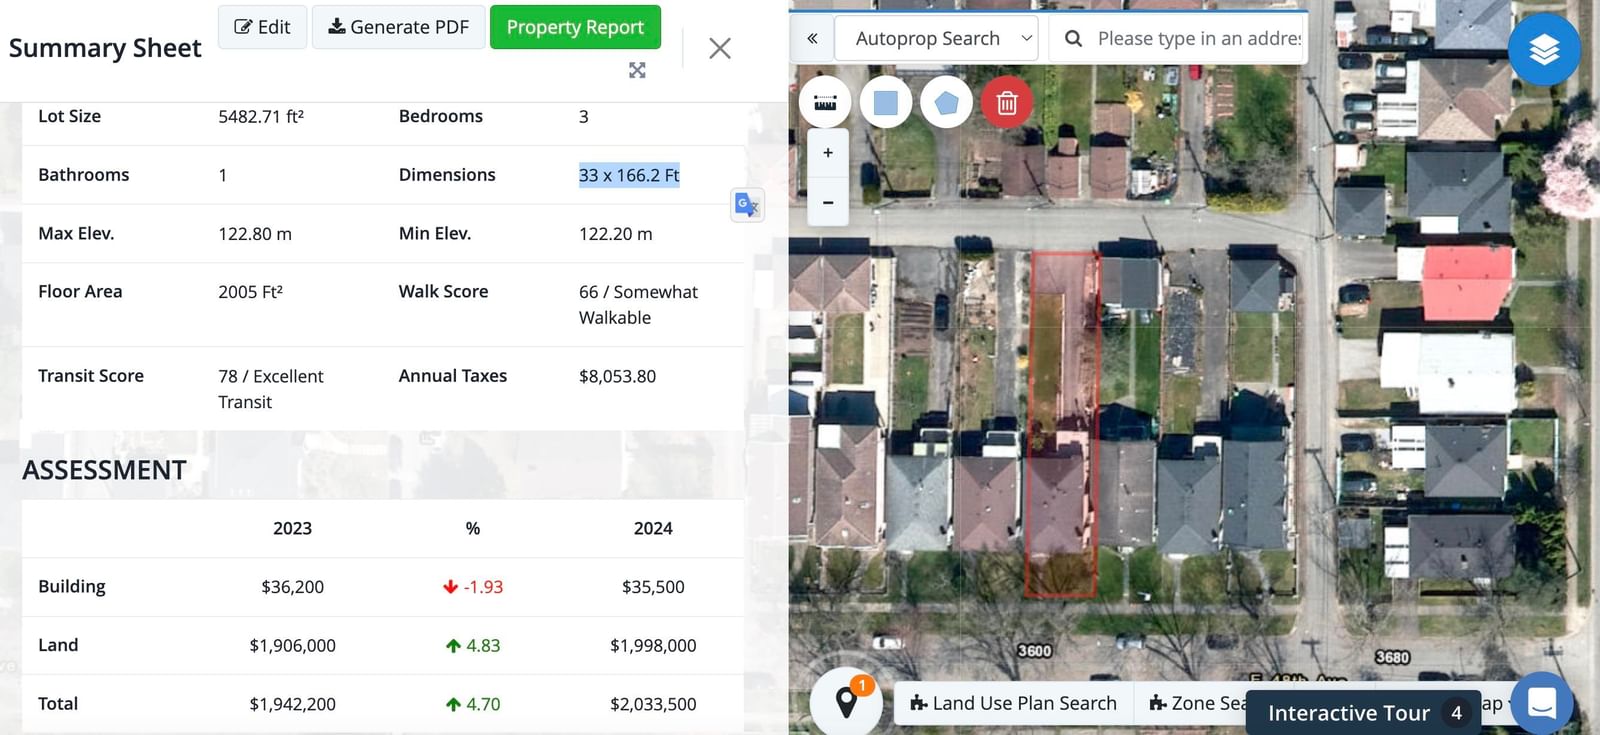Edit the summary sheet

[262, 27]
